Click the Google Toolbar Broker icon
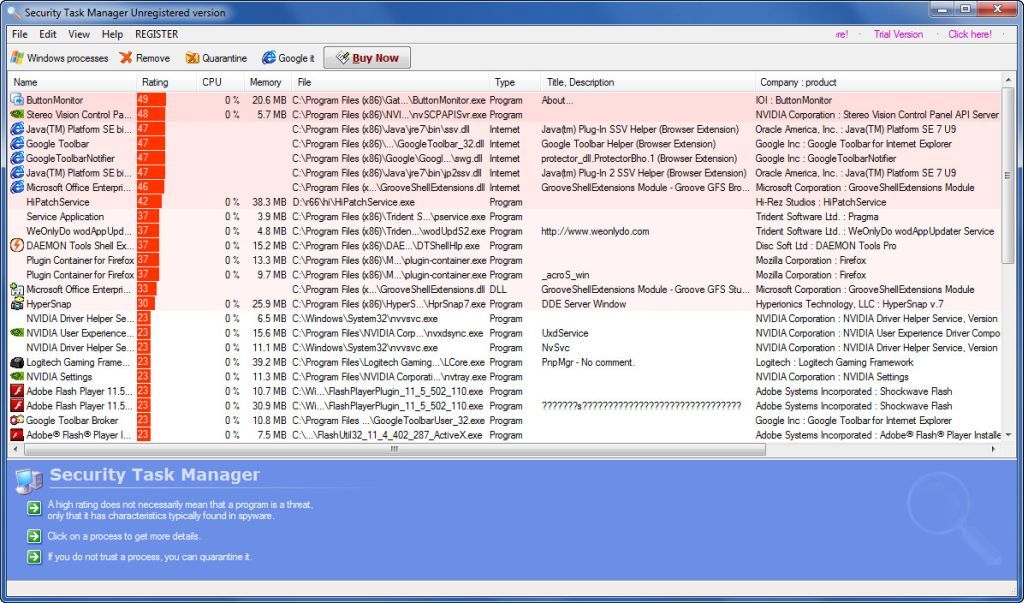 click(x=17, y=420)
